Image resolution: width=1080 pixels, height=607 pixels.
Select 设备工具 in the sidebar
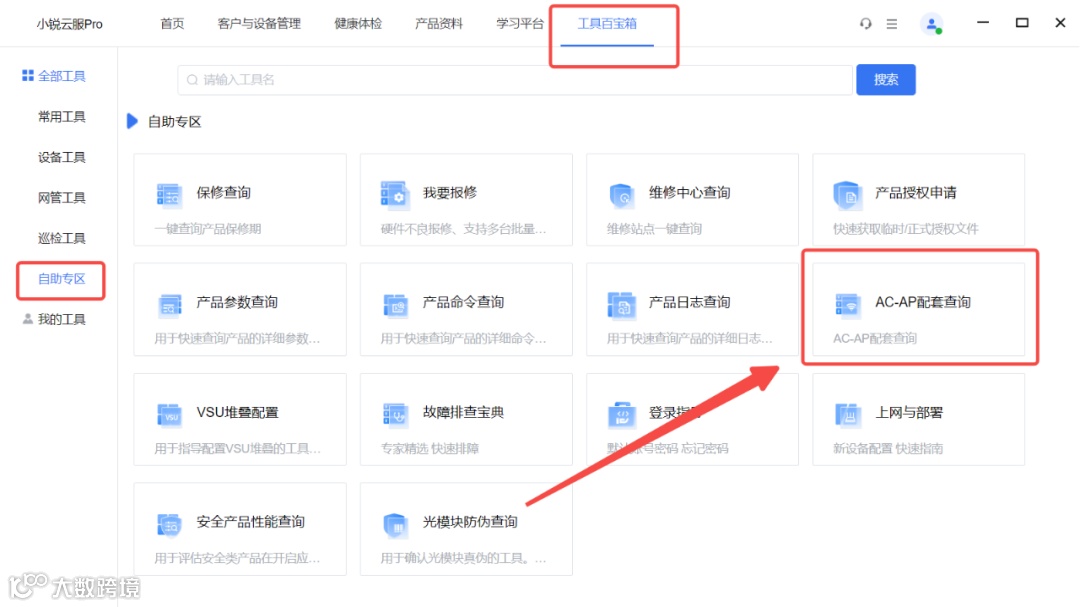[61, 157]
